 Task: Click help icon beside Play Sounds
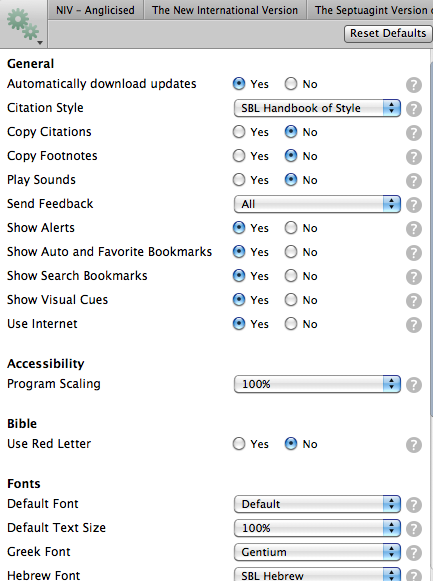(x=414, y=181)
